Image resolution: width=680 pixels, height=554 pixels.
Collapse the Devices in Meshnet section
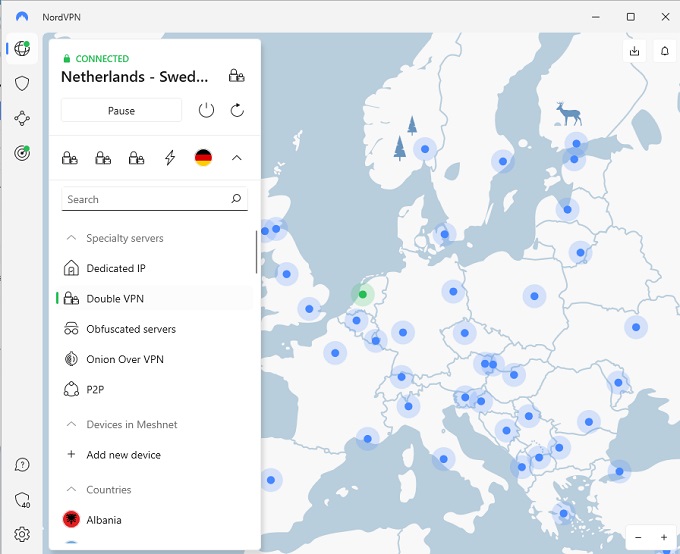[71, 425]
